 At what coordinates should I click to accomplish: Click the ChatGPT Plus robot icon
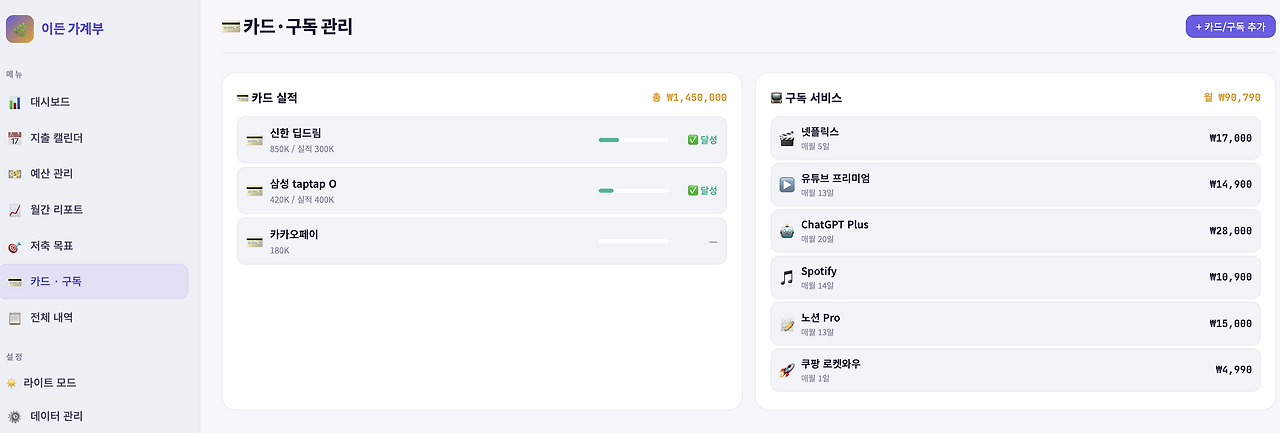coord(787,231)
